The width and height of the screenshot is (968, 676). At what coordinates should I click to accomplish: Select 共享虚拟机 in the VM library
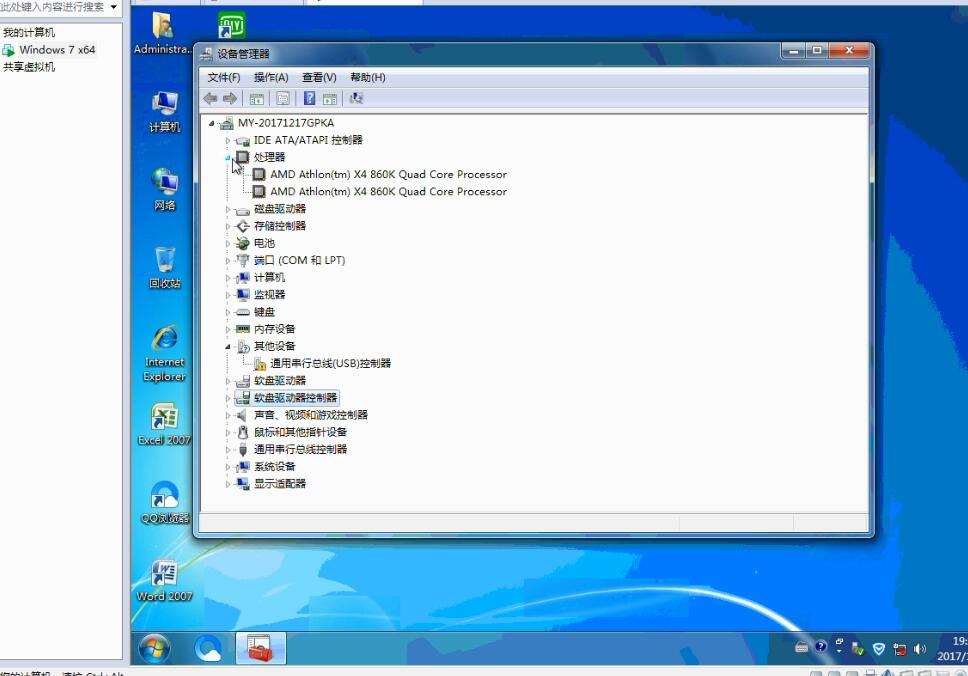(29, 67)
